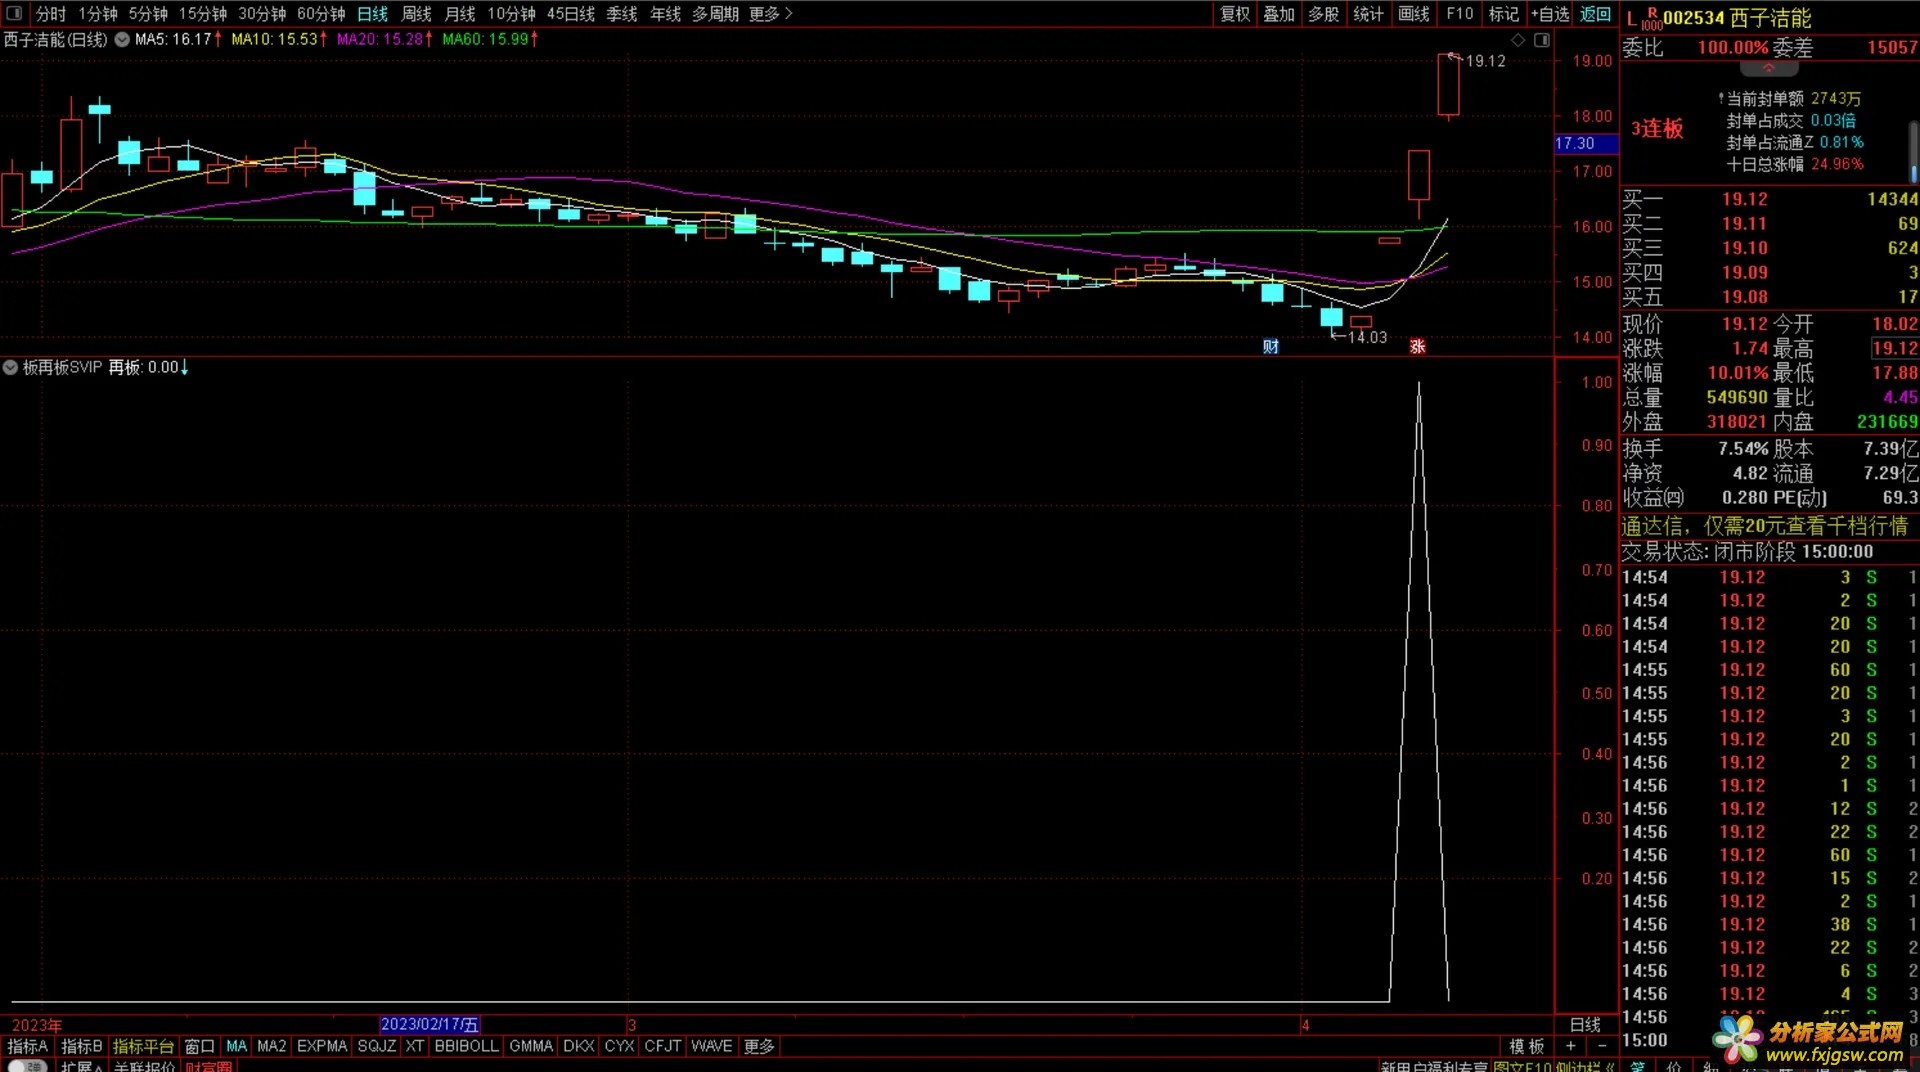Select the 10分钟 timeframe
Viewport: 1920px width, 1072px height.
pyautogui.click(x=511, y=14)
